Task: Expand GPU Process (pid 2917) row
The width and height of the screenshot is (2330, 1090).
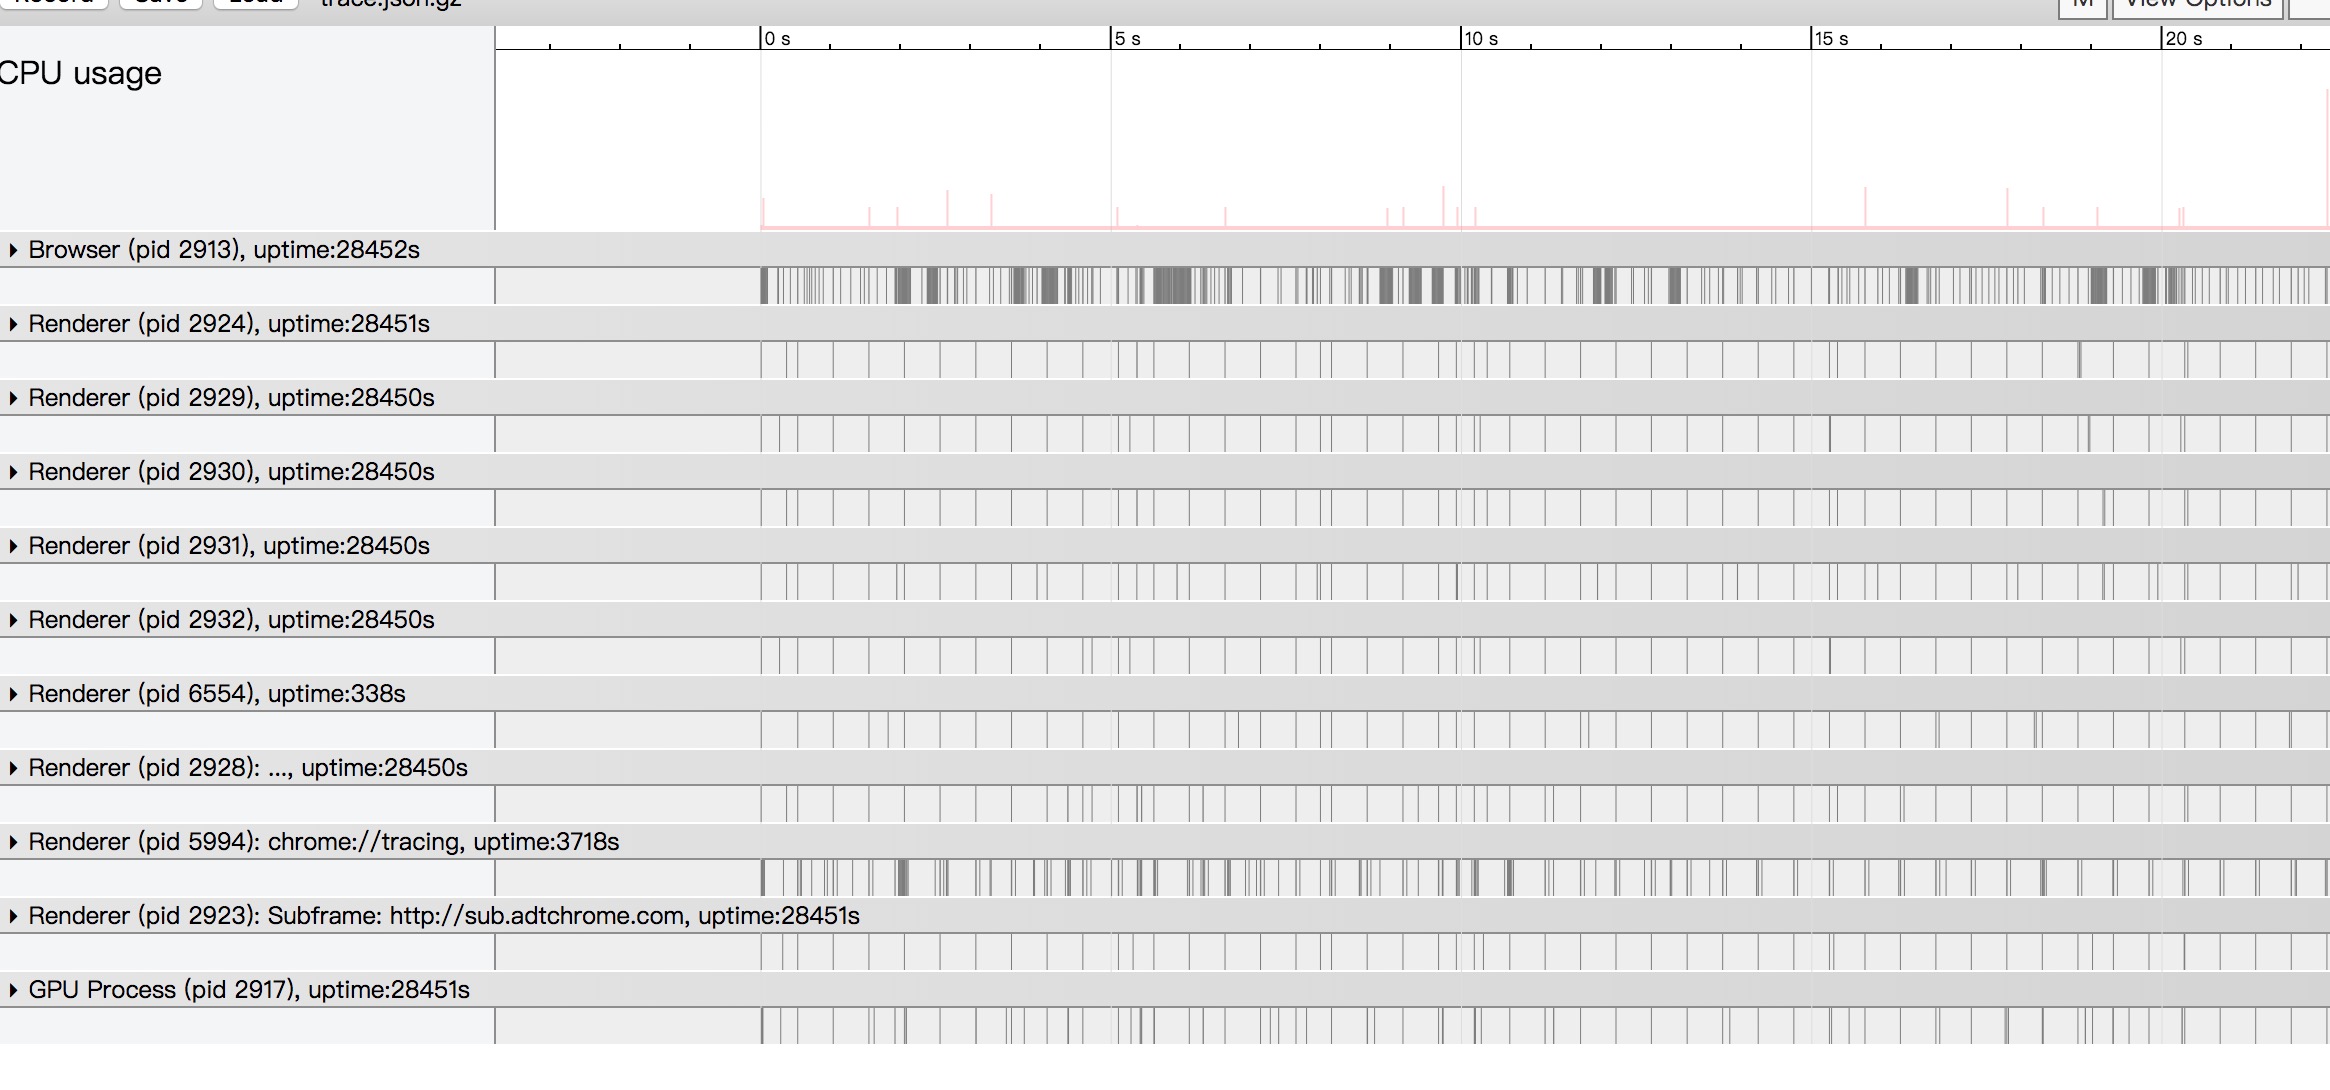Action: (x=13, y=990)
